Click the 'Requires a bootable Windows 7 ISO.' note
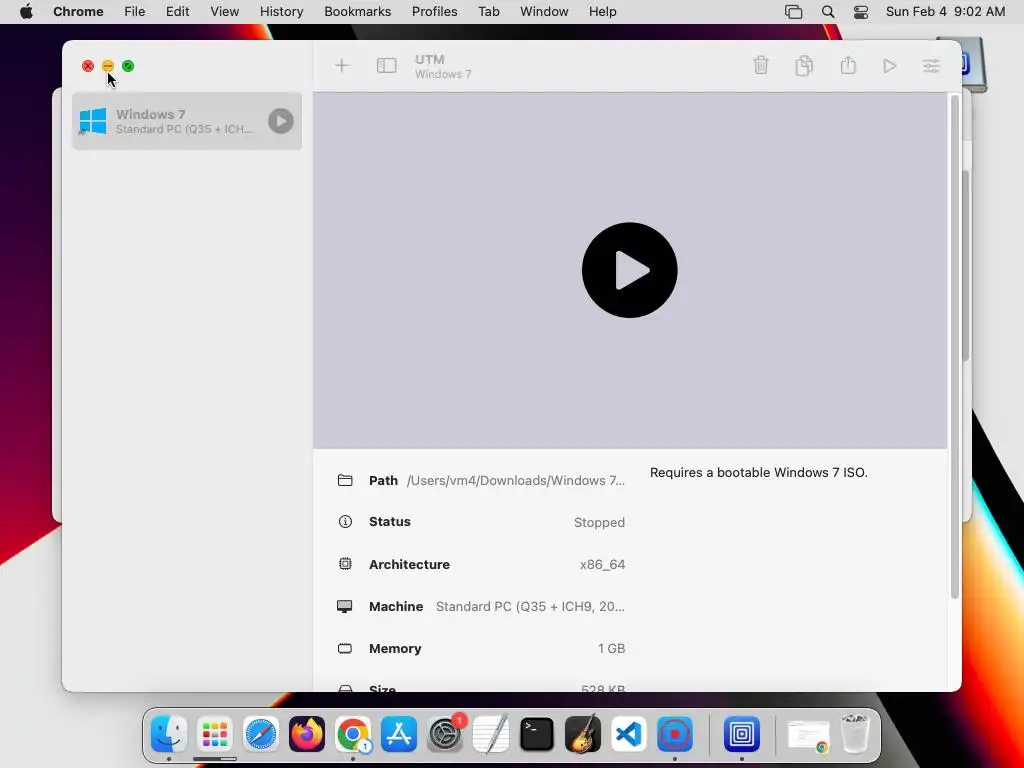 [x=759, y=473]
